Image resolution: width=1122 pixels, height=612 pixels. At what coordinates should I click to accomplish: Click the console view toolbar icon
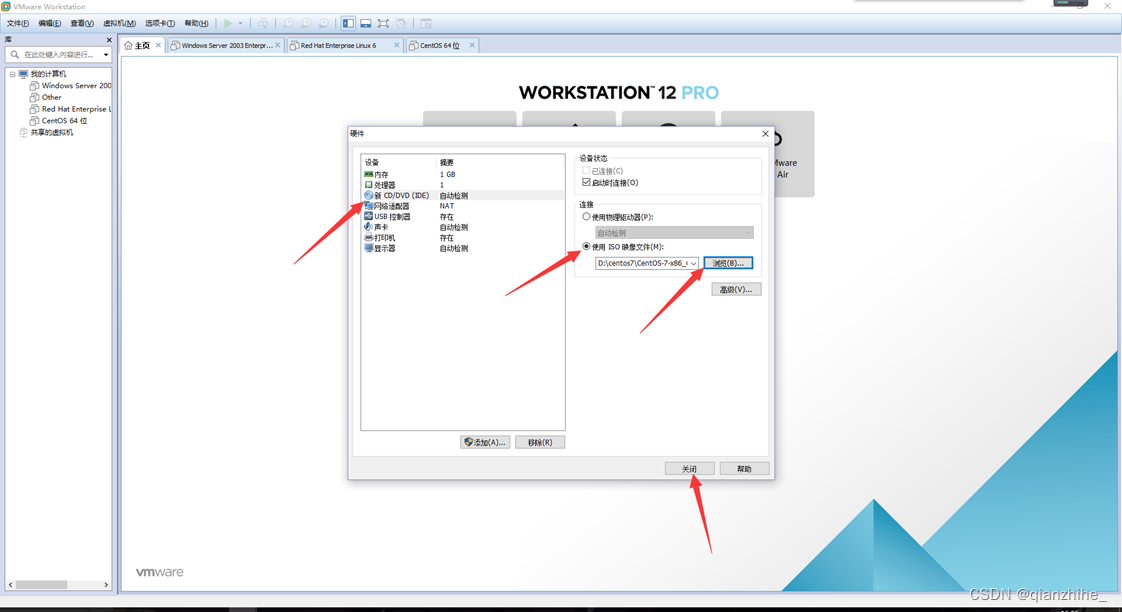426,24
